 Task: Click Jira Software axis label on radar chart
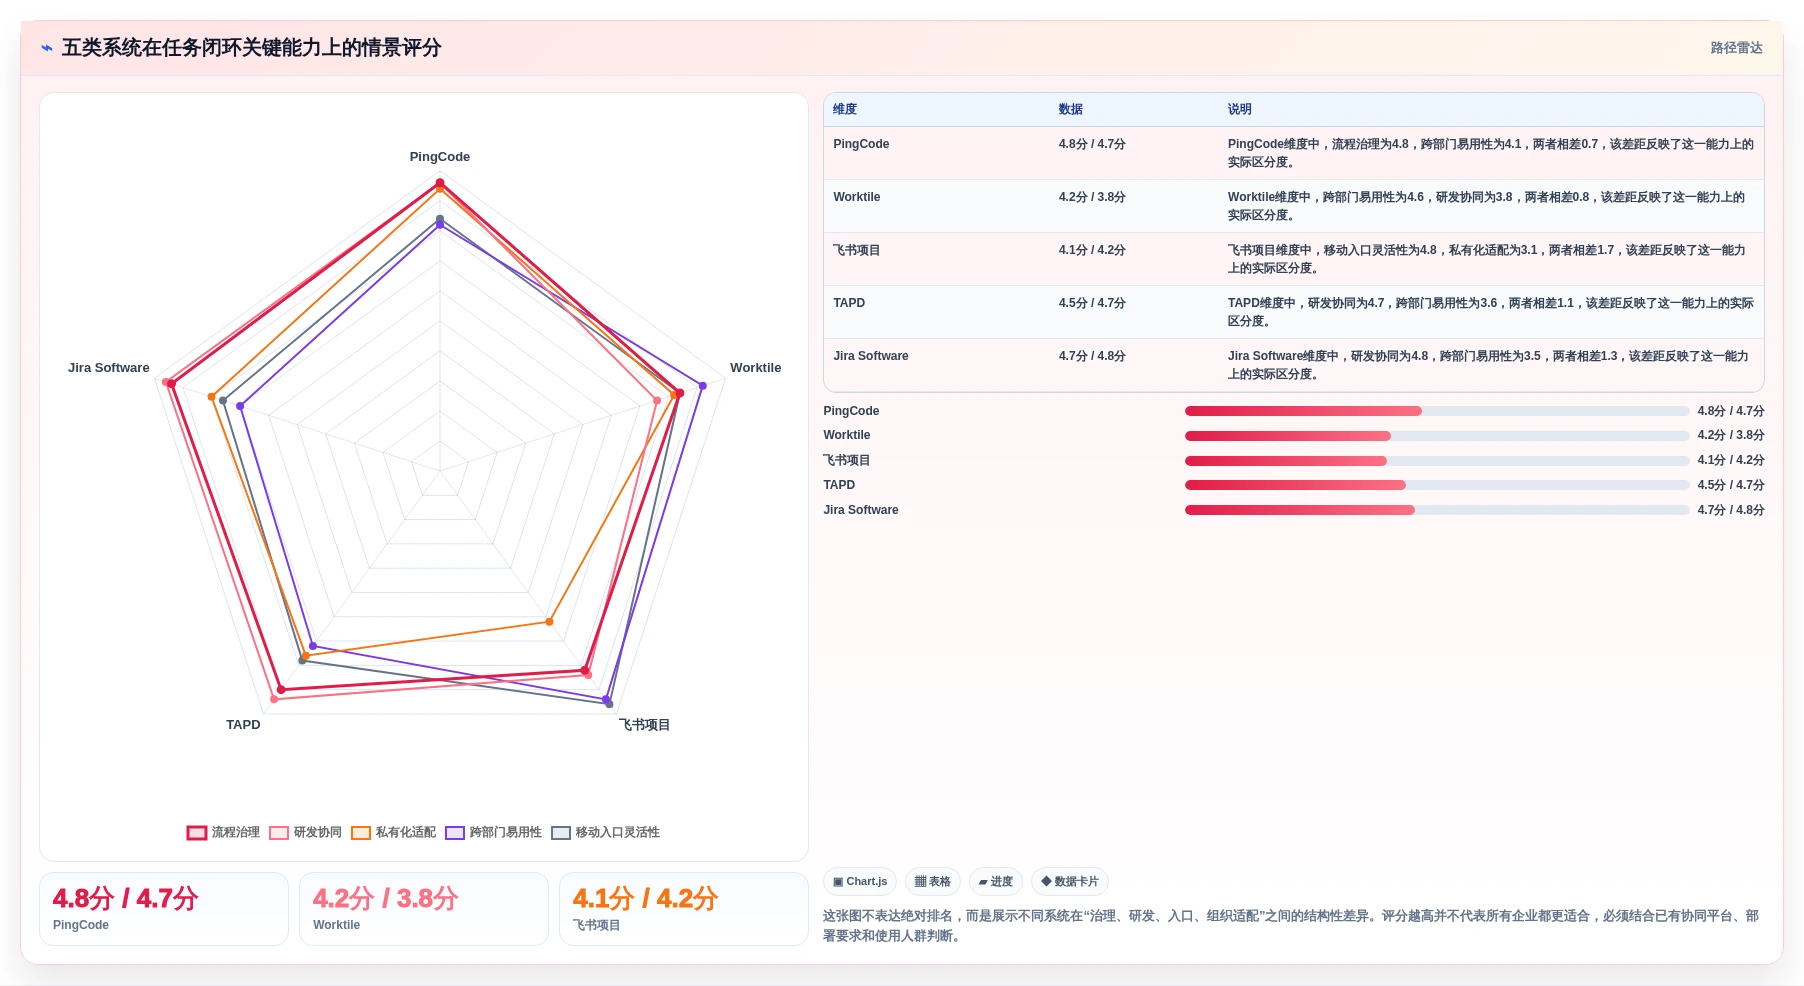pyautogui.click(x=109, y=368)
